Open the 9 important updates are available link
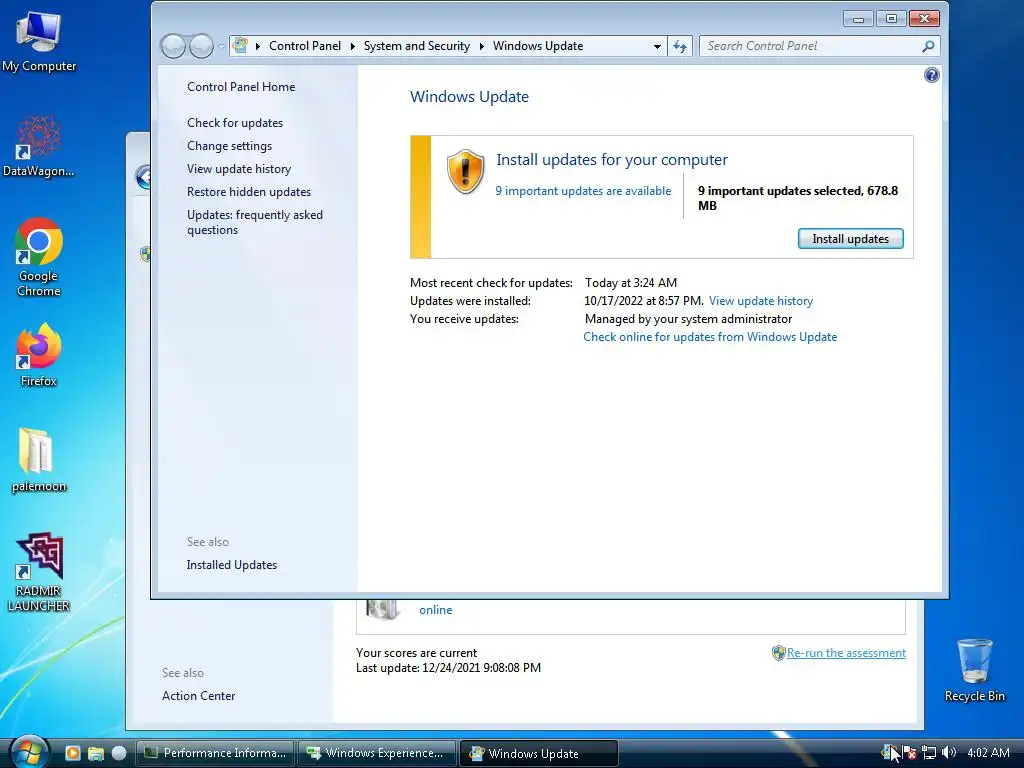Screen dimensions: 1024x768 [583, 191]
